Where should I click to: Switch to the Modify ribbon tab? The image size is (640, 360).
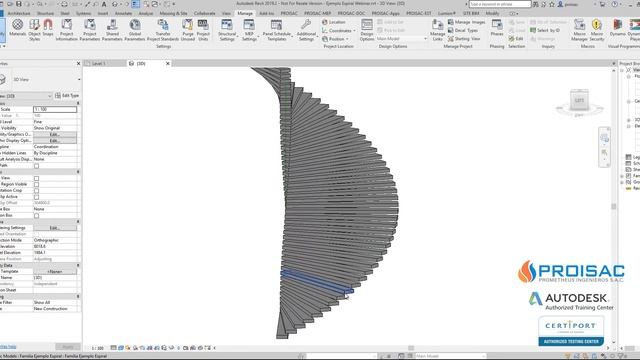click(492, 13)
